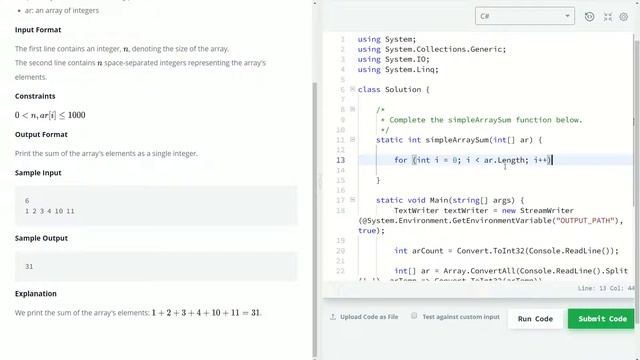
Task: Click 'using System.Collections.Generic;' line
Action: [x=431, y=49]
